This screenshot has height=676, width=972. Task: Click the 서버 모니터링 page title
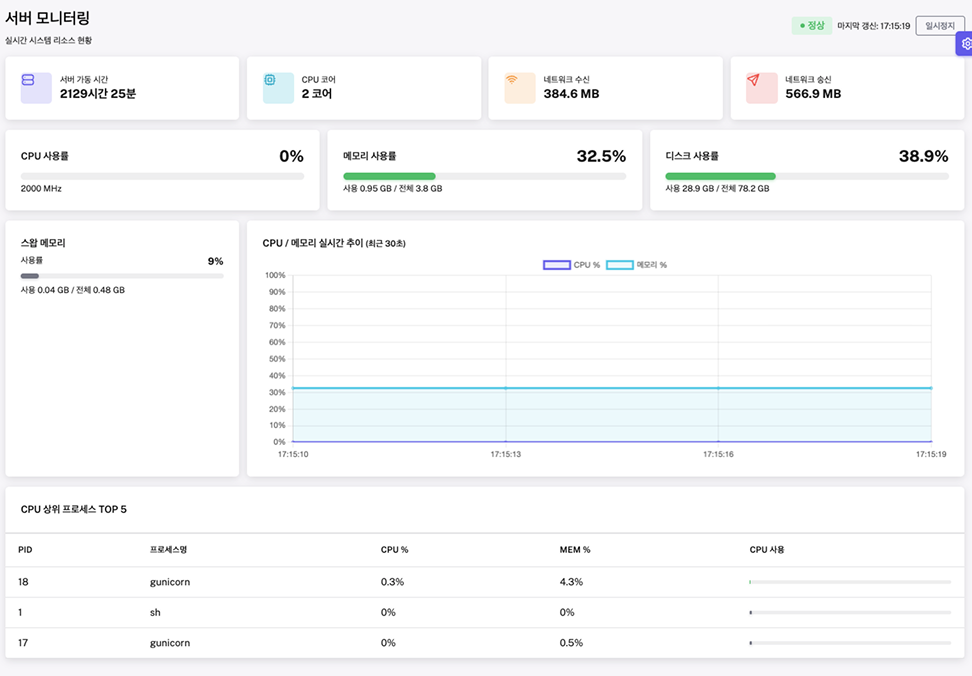[x=48, y=18]
